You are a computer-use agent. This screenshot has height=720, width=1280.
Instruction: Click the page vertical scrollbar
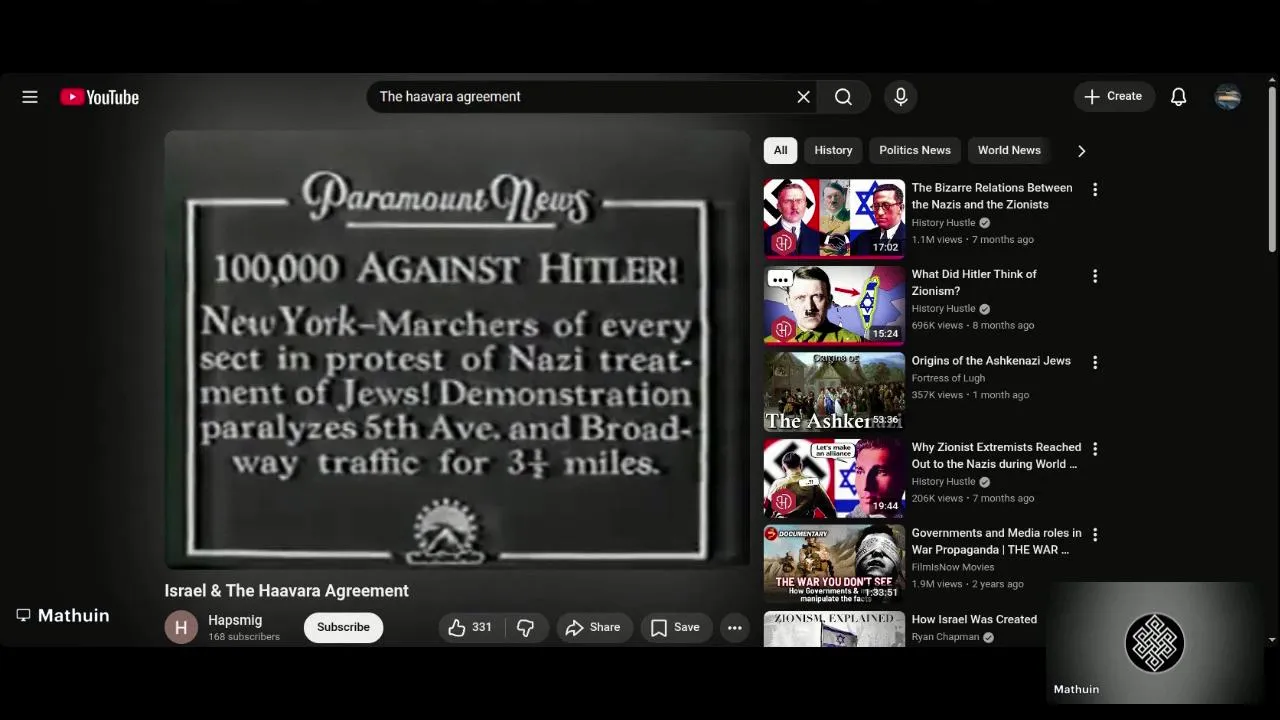pos(1272,170)
